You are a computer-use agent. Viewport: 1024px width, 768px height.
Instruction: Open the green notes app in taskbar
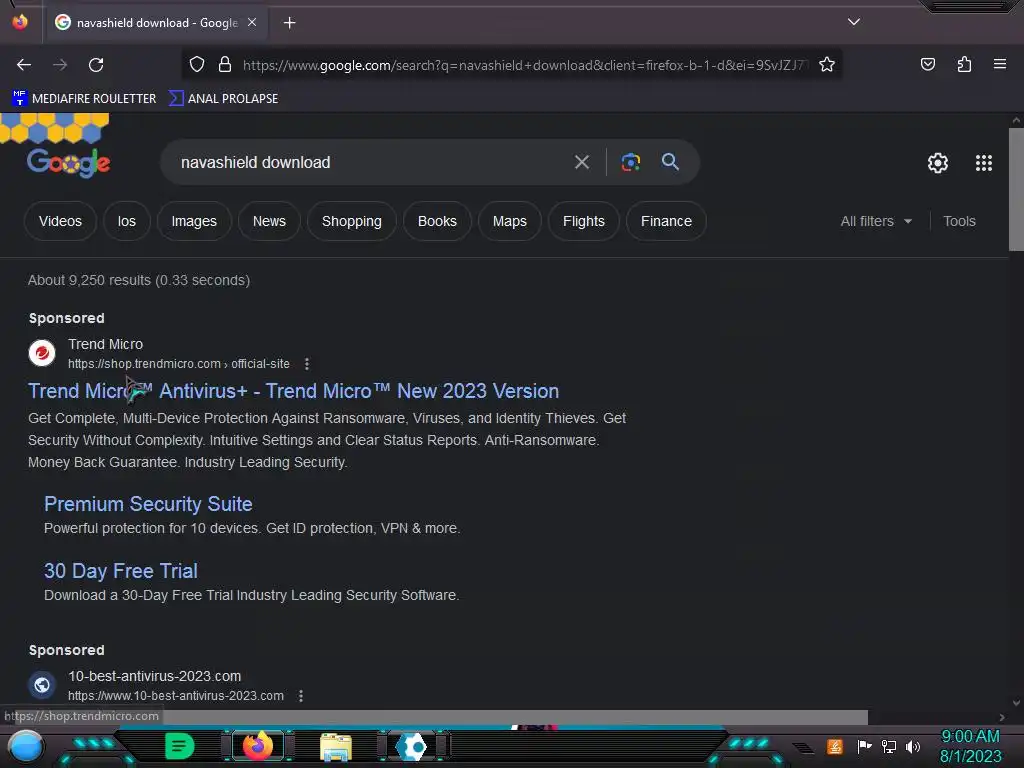click(x=180, y=746)
